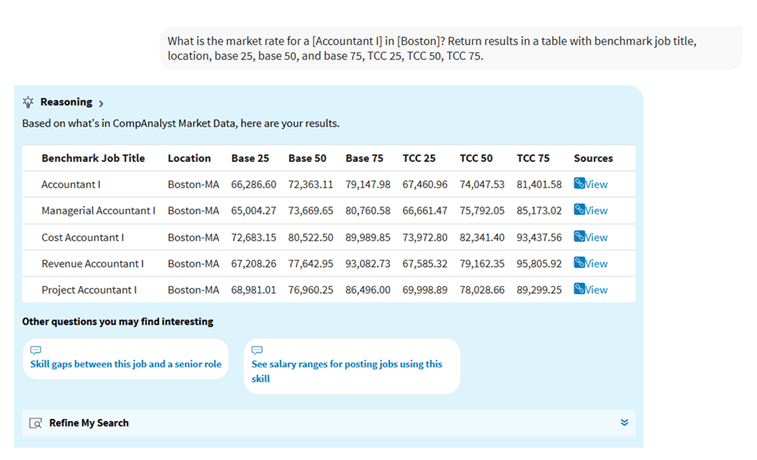Click the Location column header
757x460 pixels.
[189, 158]
